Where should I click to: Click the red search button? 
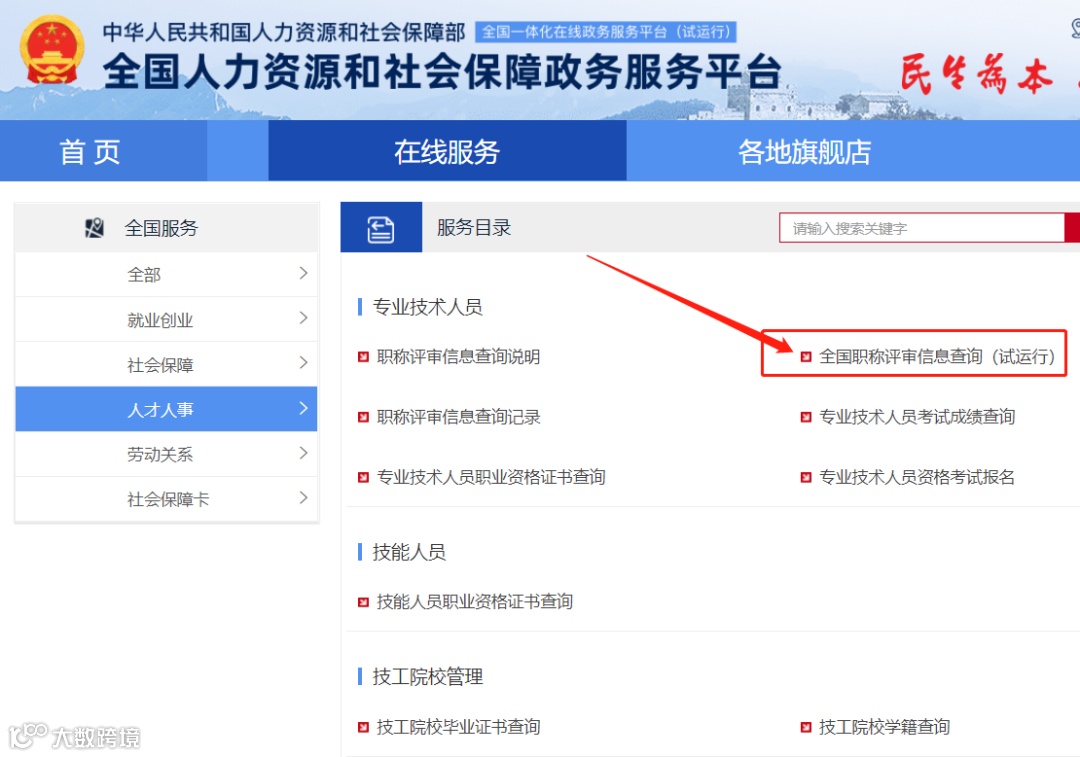pos(1072,228)
